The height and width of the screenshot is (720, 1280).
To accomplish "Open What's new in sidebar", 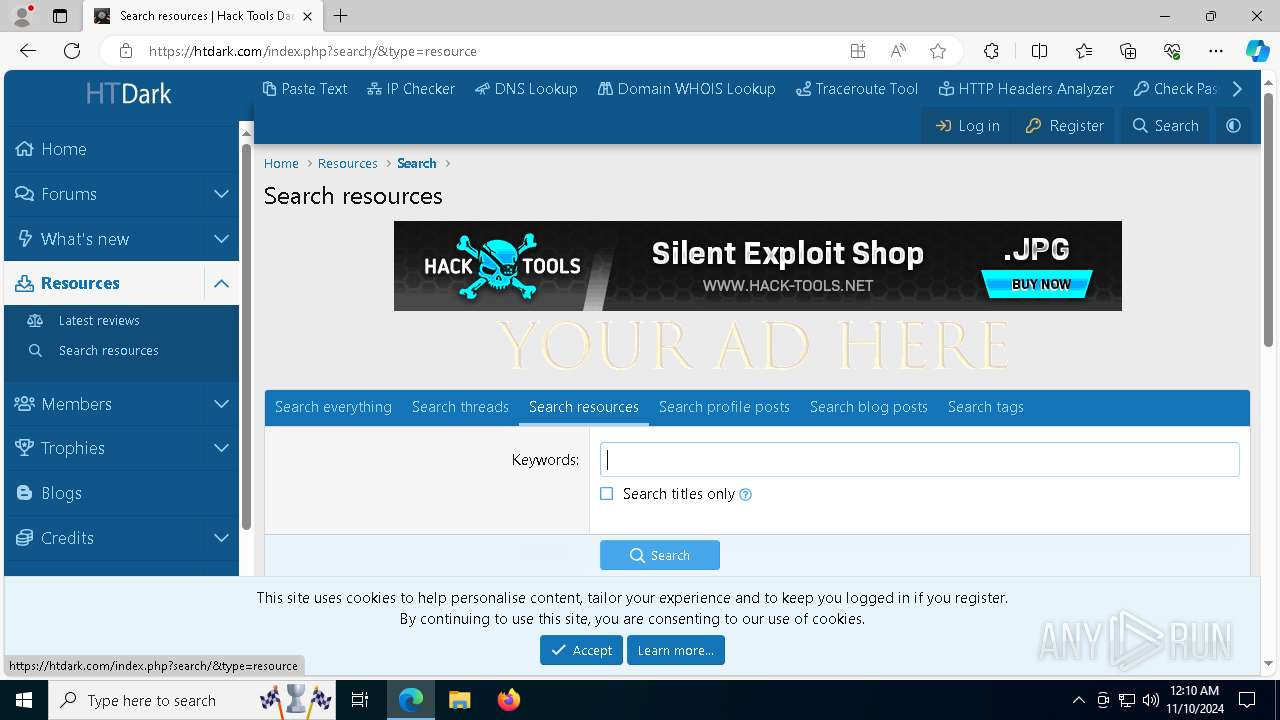I will (x=85, y=239).
